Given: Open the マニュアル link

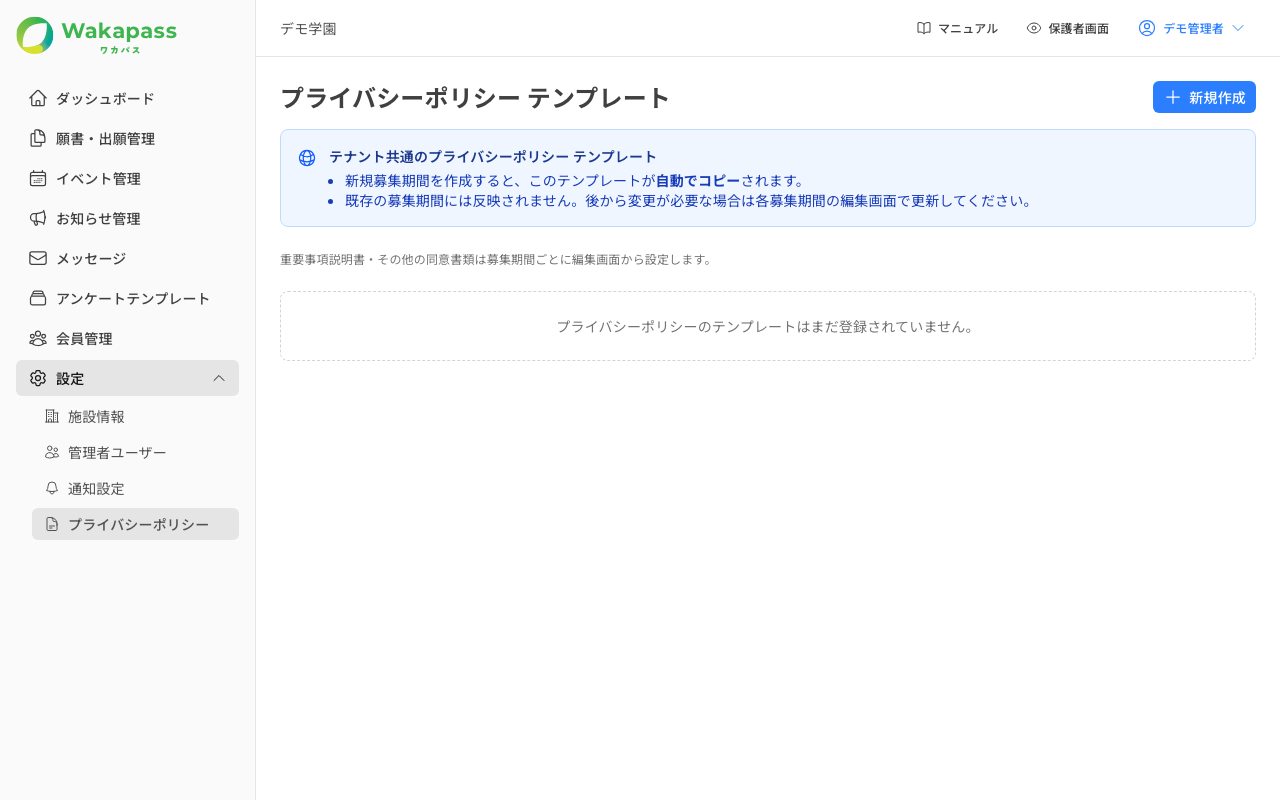Looking at the screenshot, I should pyautogui.click(x=957, y=28).
